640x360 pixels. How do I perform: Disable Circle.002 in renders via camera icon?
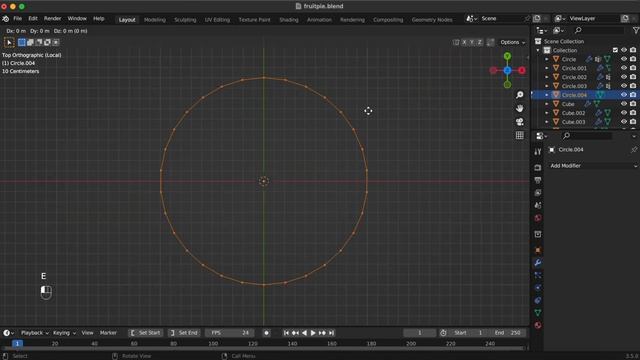tap(633, 77)
